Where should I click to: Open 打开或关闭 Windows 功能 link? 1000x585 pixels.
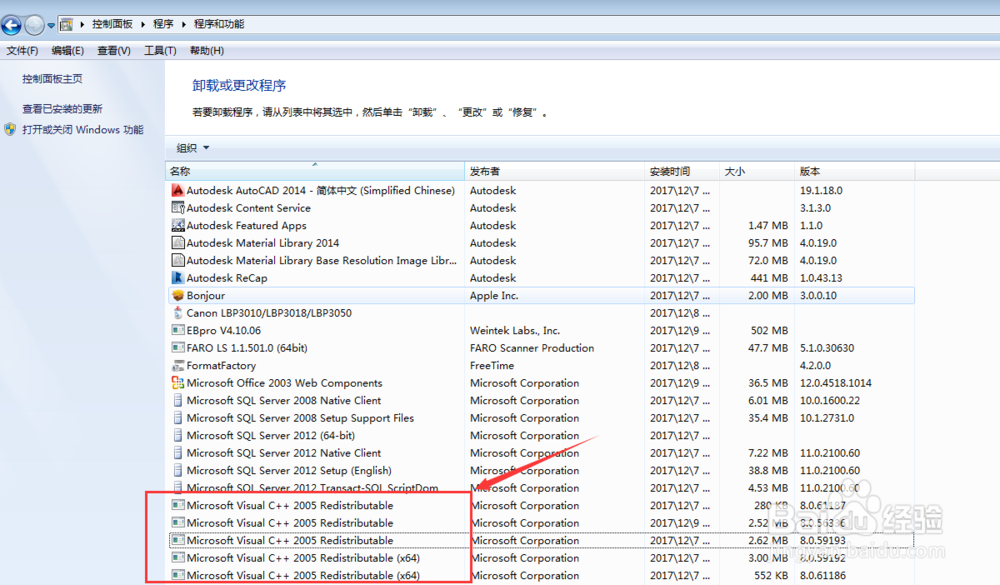(x=83, y=130)
